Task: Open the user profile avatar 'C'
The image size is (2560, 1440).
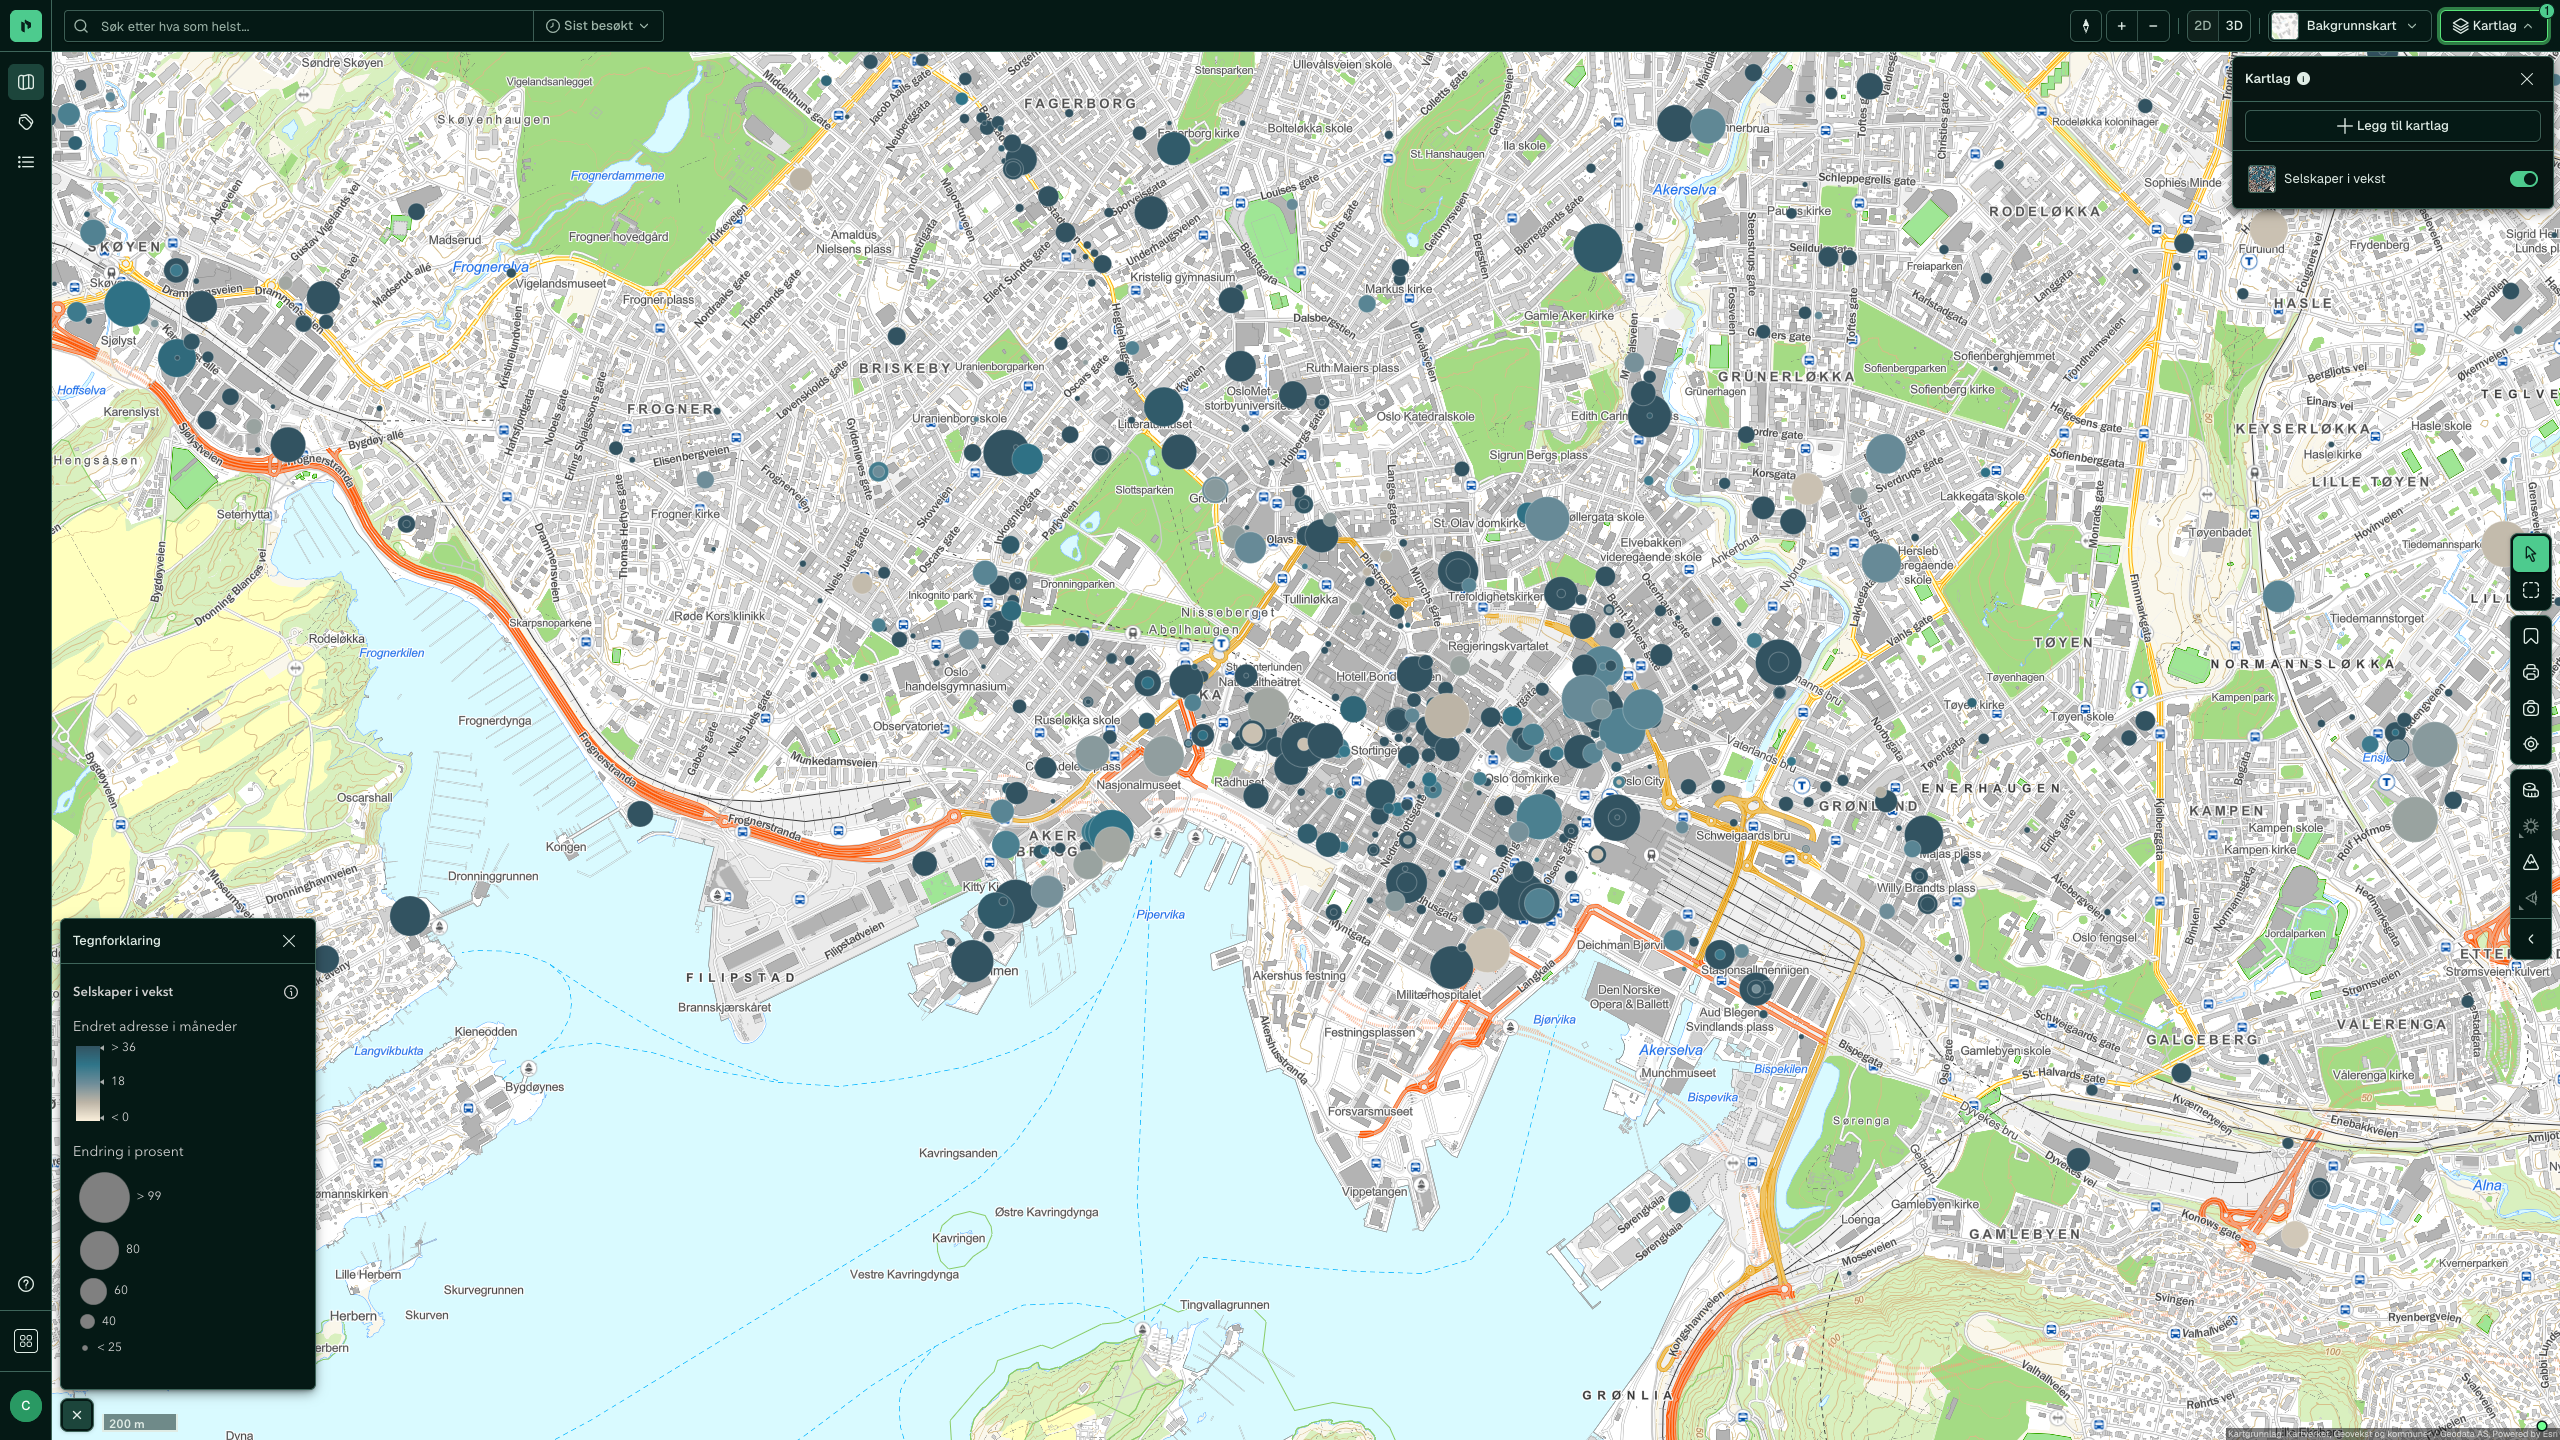Action: click(26, 1405)
